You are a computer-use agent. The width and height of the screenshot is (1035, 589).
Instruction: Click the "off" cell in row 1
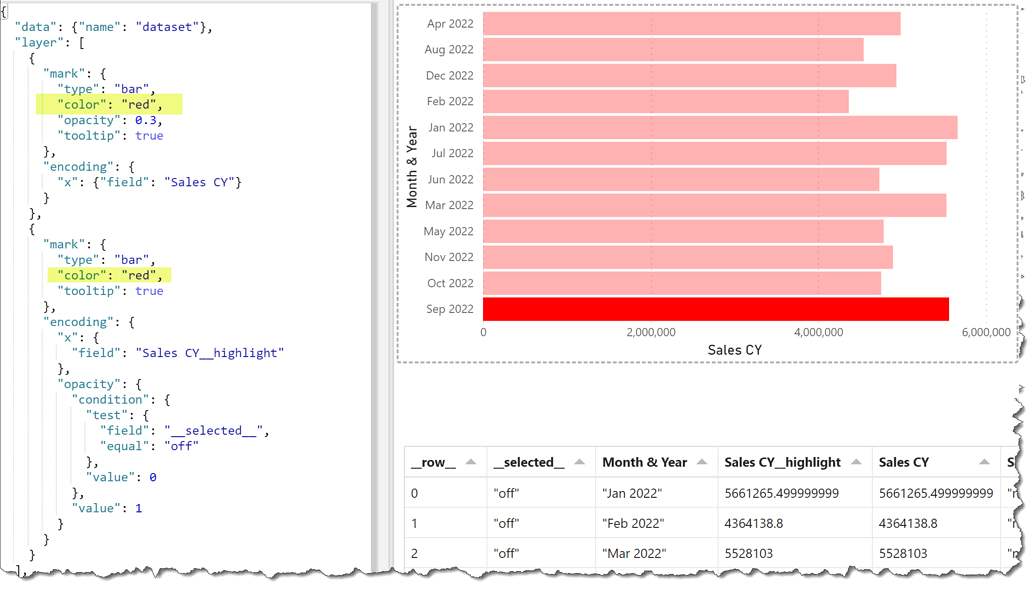(x=541, y=524)
